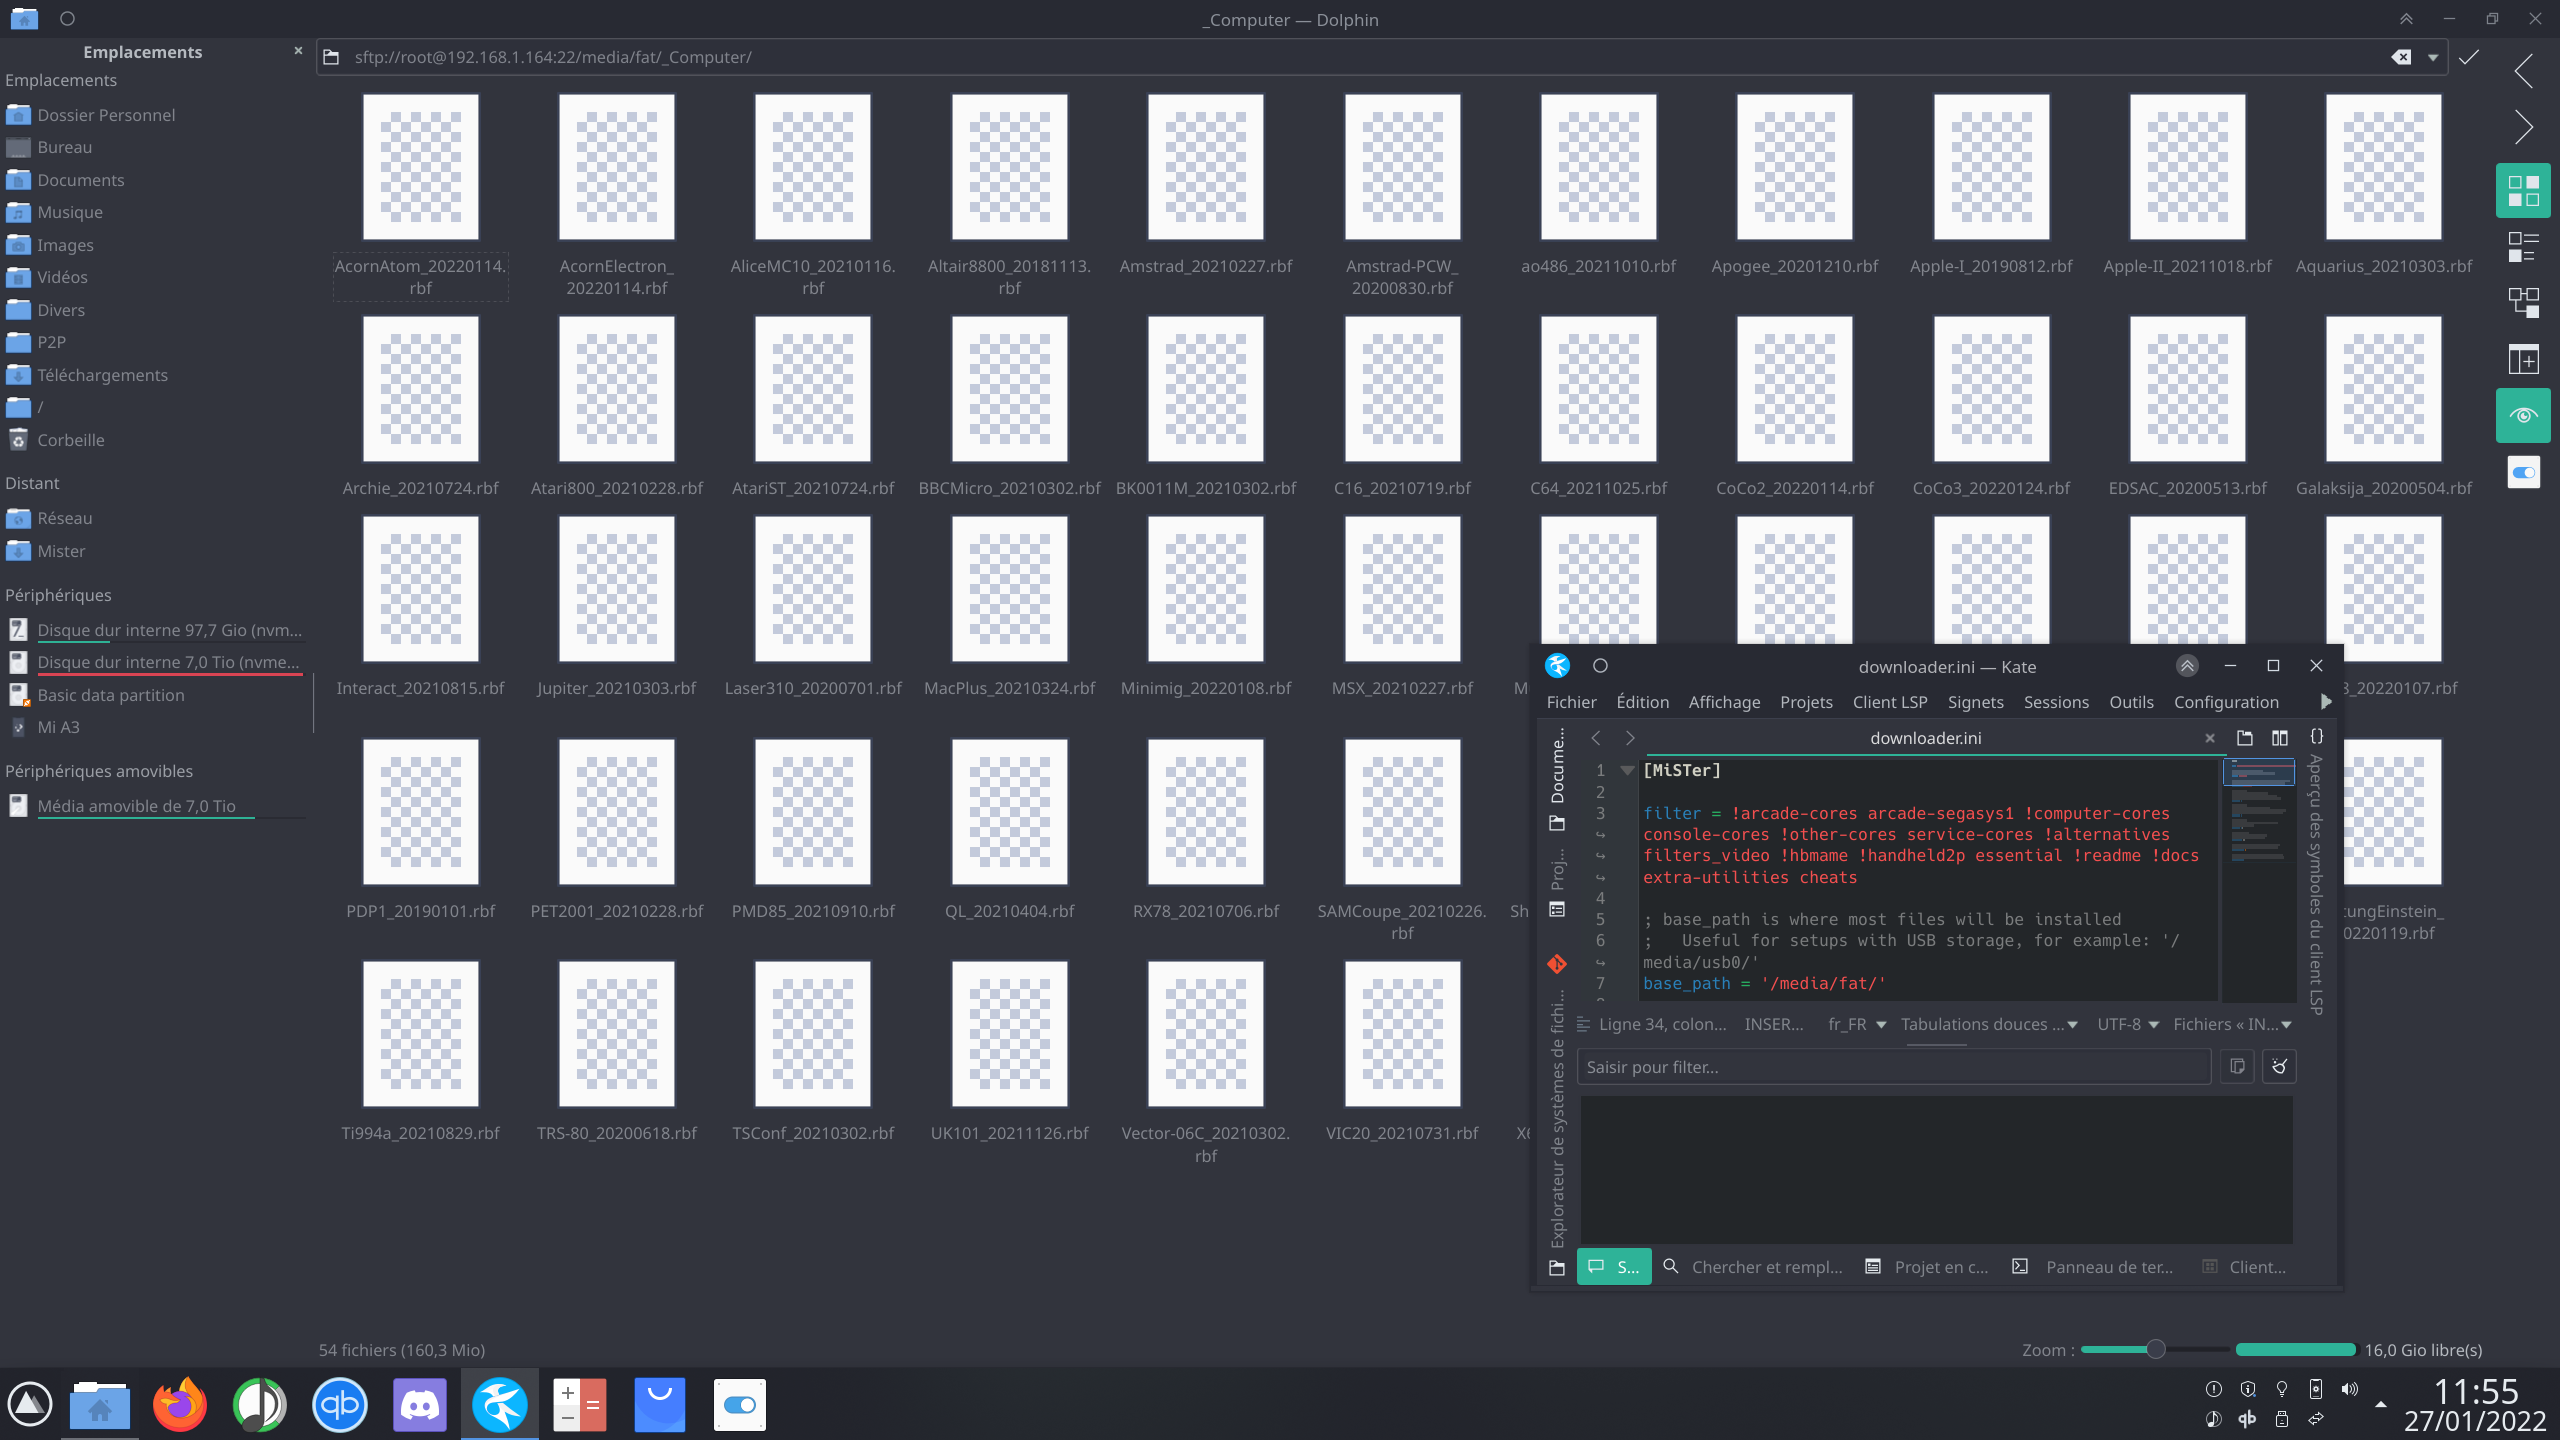Clear output messages with broom icon
This screenshot has height=1440, width=2560.
[x=2279, y=1067]
